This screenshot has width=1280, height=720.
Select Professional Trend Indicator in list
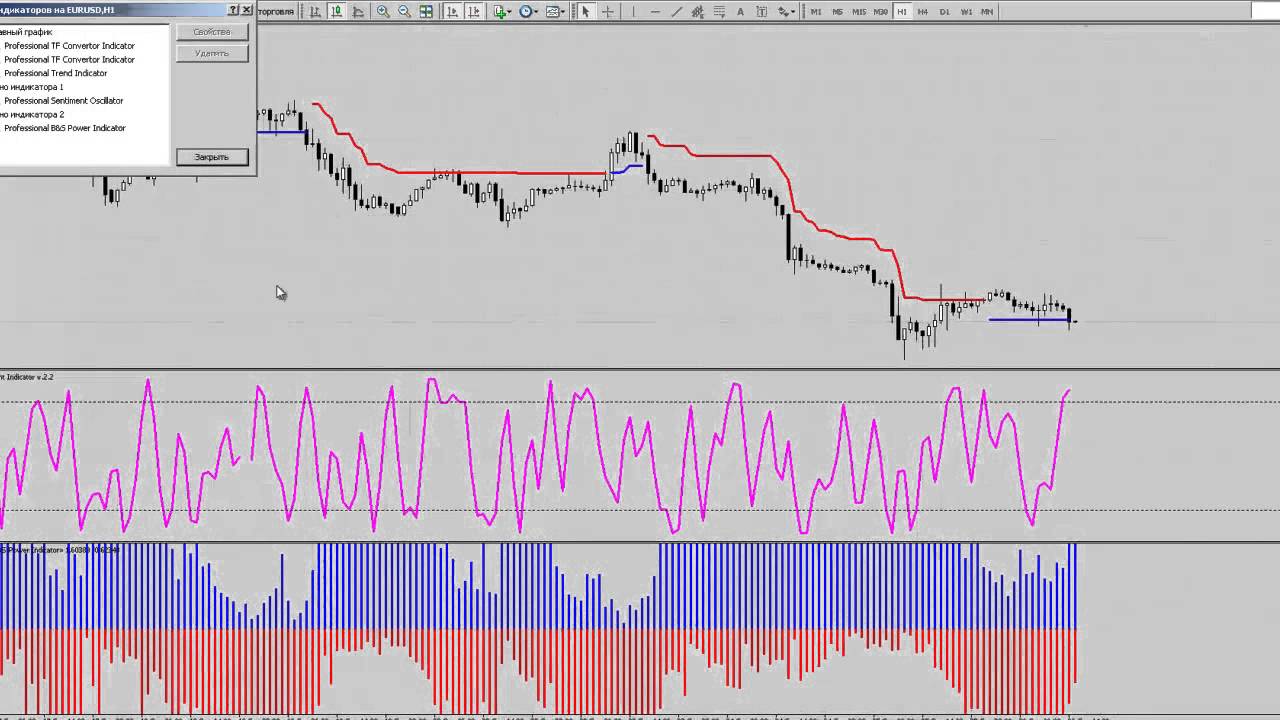pos(56,73)
